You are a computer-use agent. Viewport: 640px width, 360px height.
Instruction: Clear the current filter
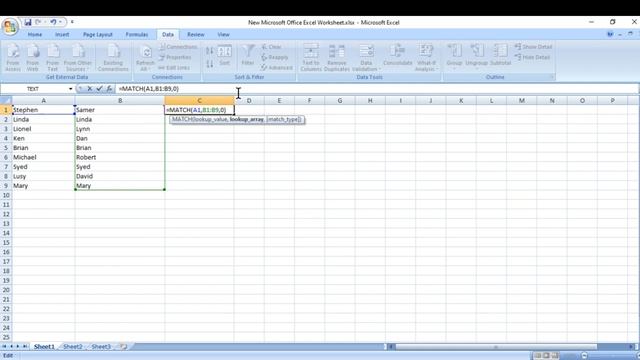271,47
